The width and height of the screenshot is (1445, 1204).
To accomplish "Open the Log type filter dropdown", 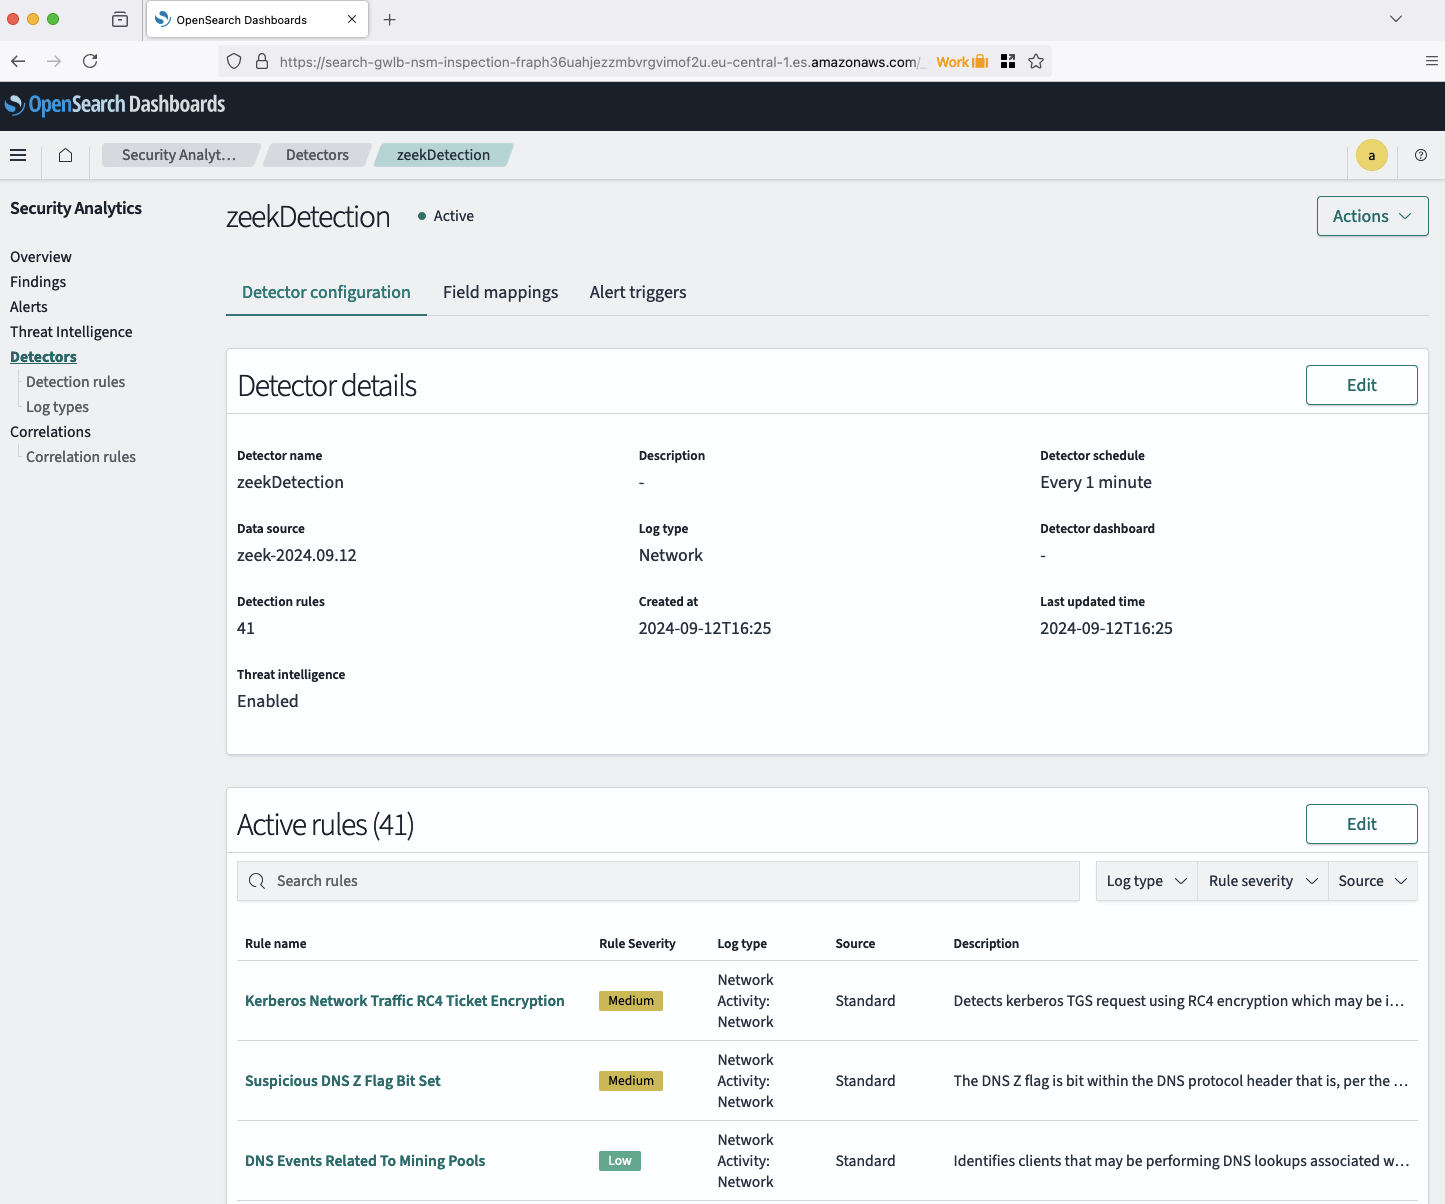I will pyautogui.click(x=1145, y=881).
